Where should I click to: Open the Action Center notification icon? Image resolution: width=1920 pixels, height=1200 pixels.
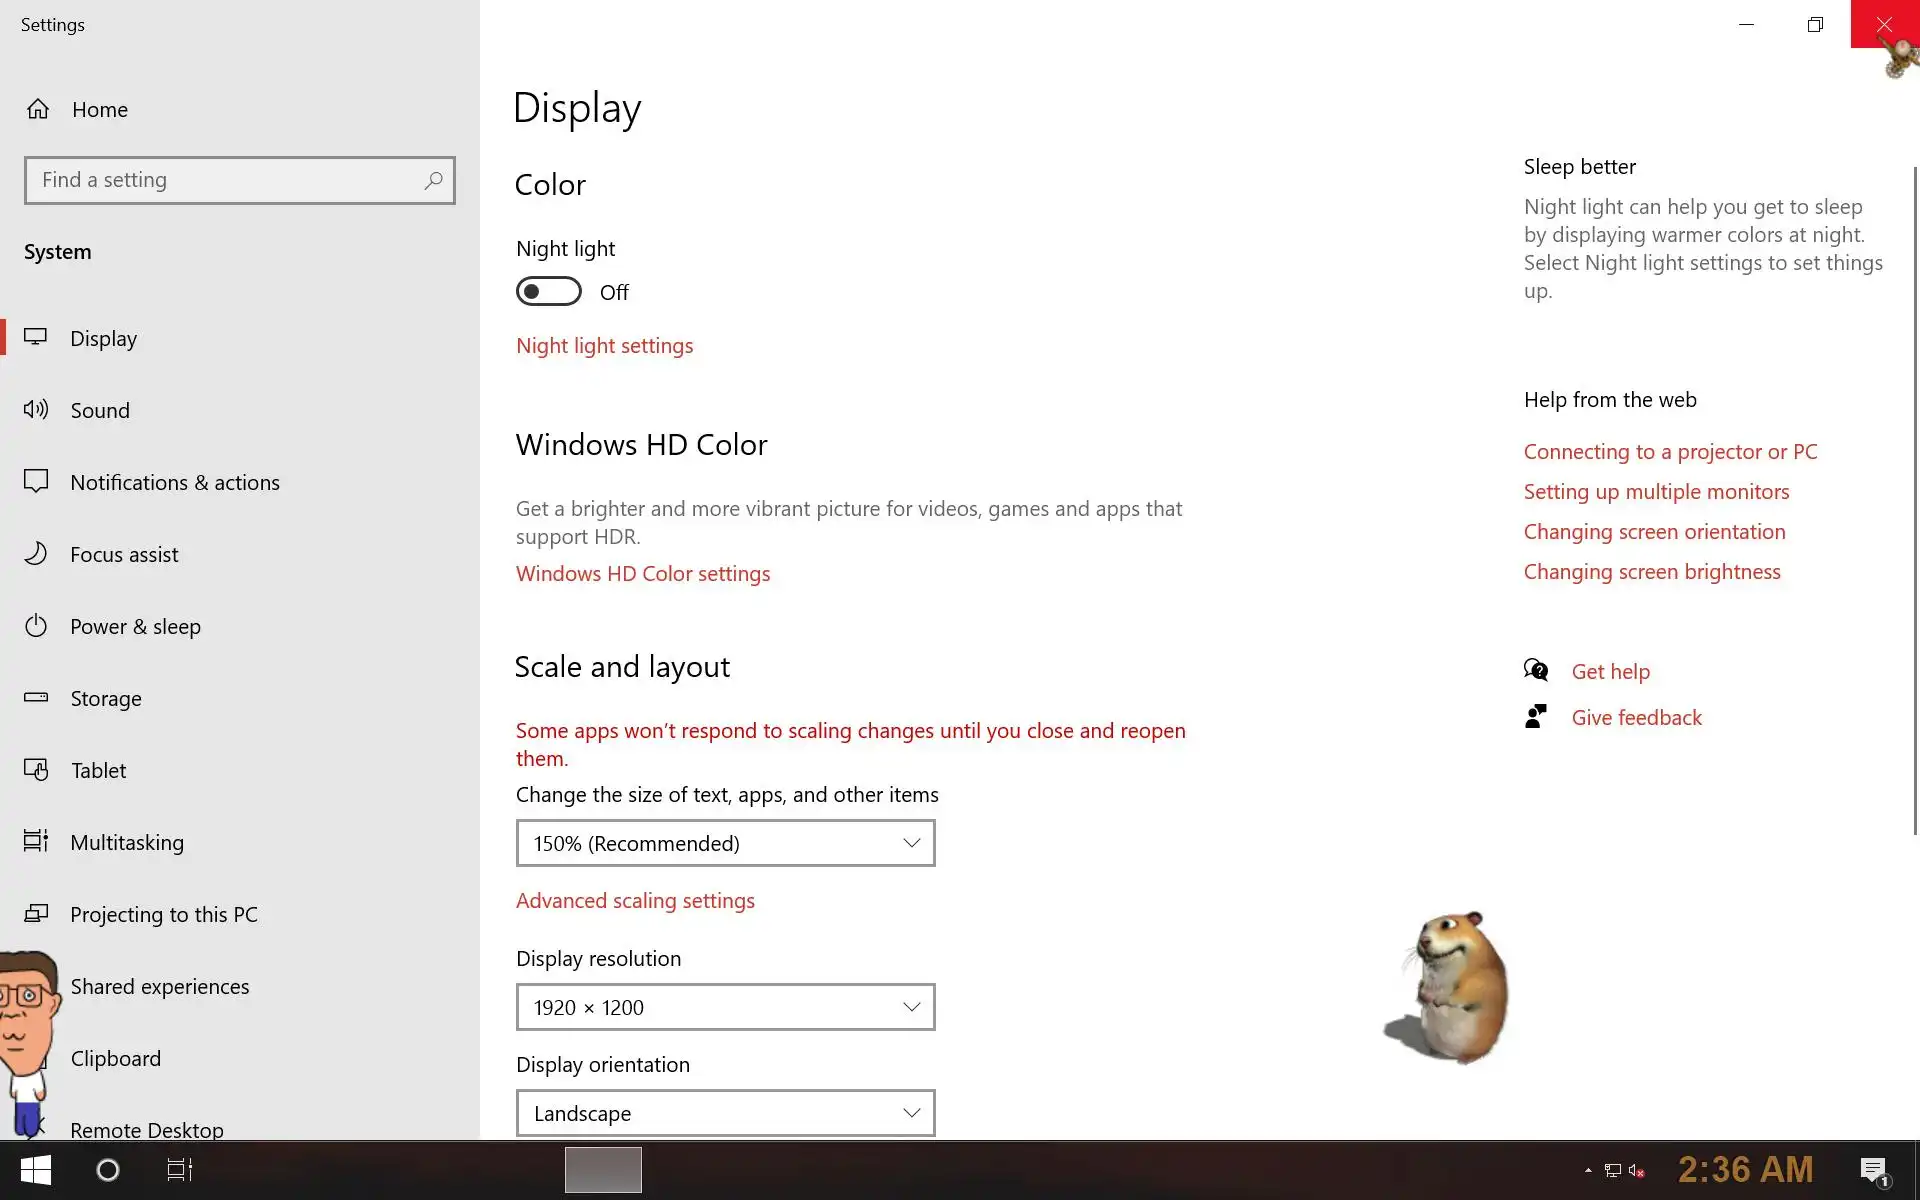[x=1873, y=1169]
